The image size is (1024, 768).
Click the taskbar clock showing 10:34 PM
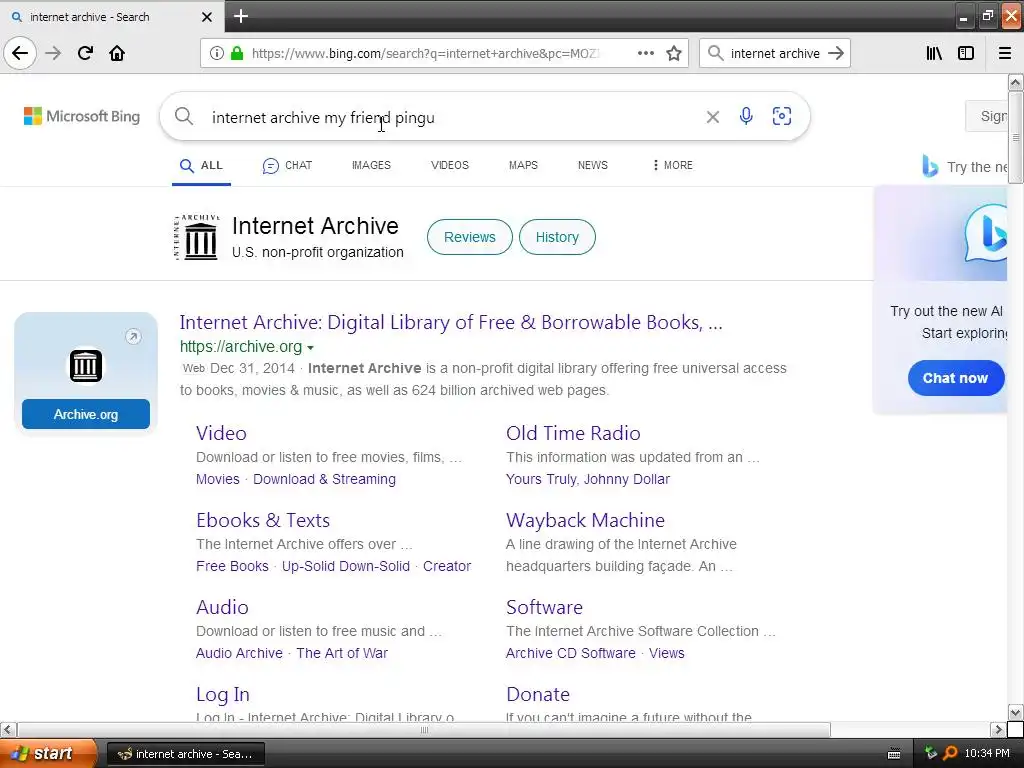987,753
